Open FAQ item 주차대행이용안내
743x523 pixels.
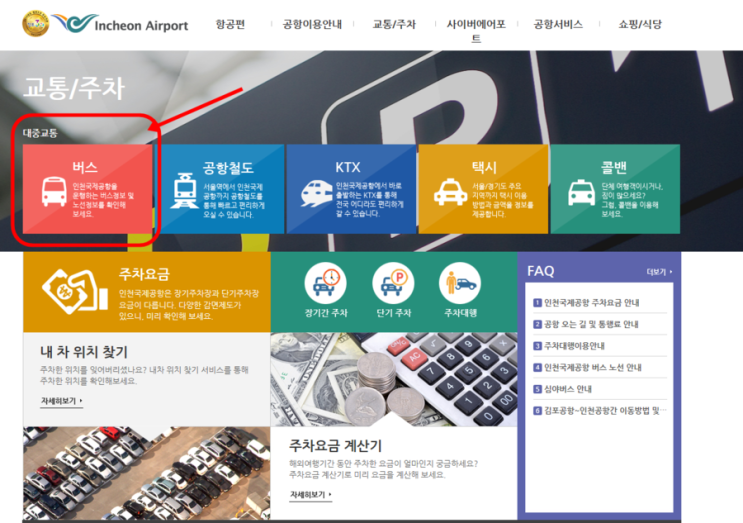point(569,346)
